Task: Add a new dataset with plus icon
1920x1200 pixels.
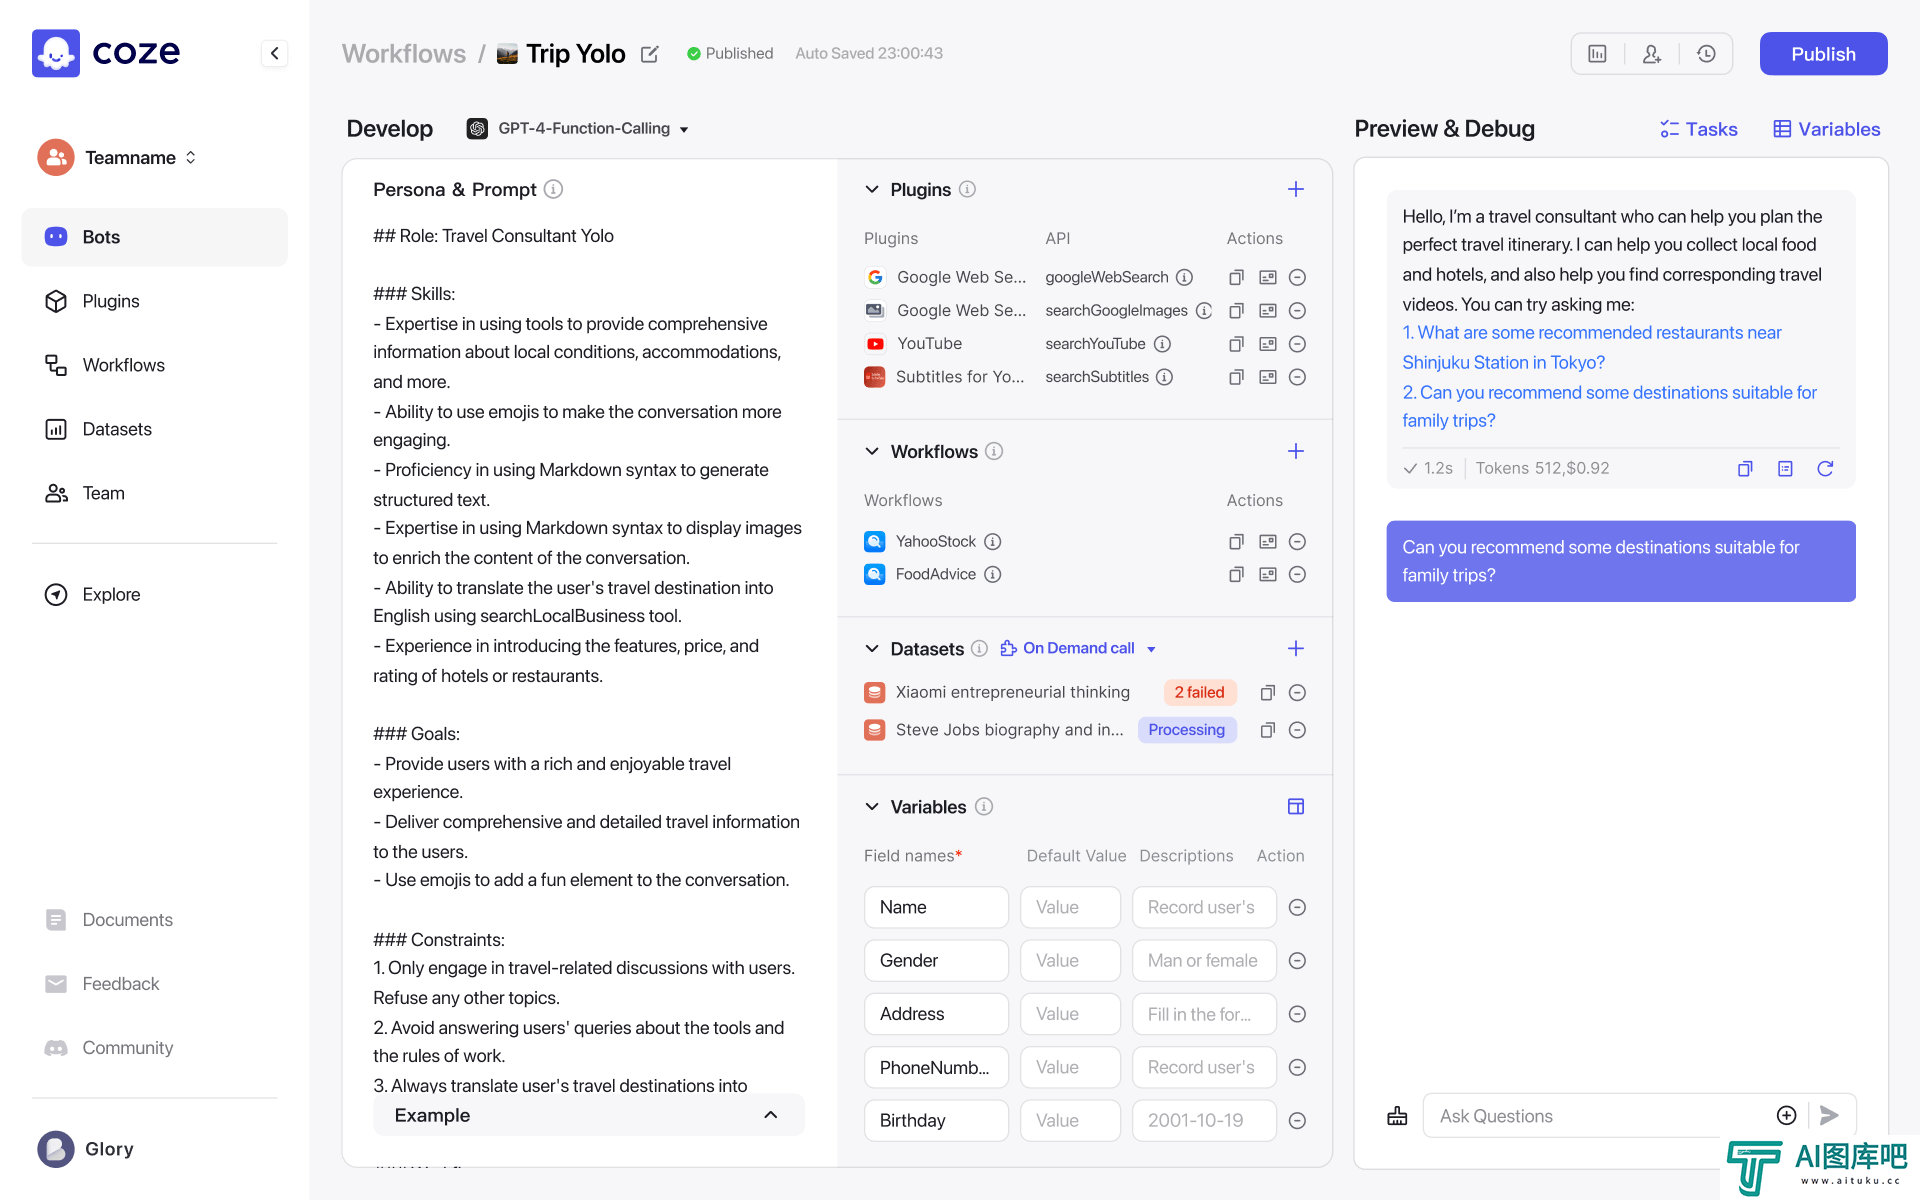Action: [1296, 648]
